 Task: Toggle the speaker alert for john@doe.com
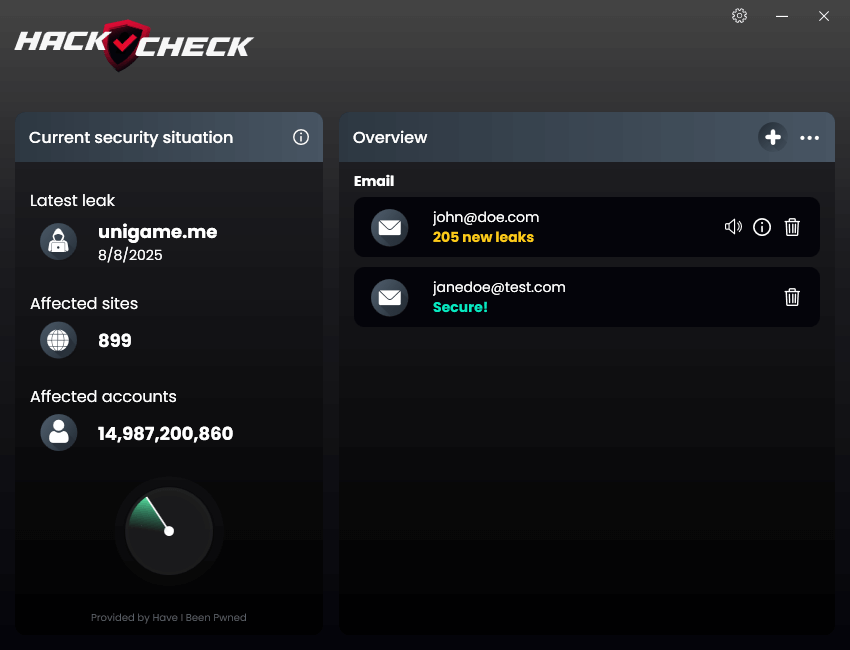click(x=733, y=227)
